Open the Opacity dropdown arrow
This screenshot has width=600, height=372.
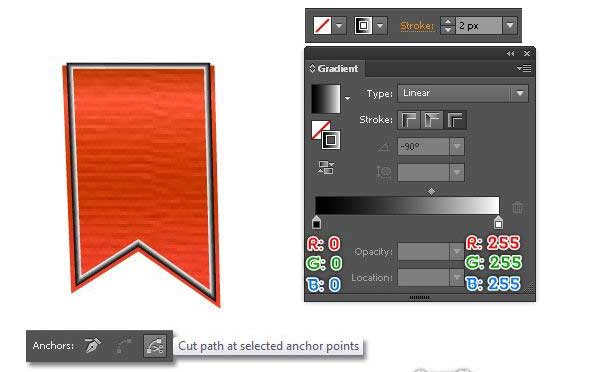[x=457, y=252]
